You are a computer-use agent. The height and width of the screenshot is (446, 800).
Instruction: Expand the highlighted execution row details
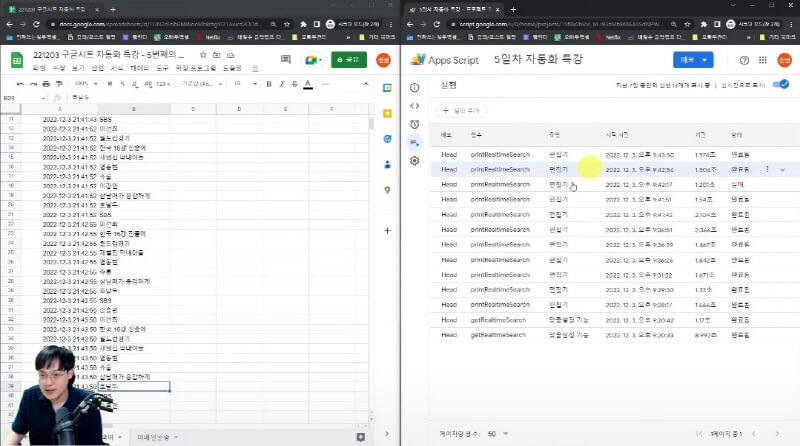(x=782, y=169)
